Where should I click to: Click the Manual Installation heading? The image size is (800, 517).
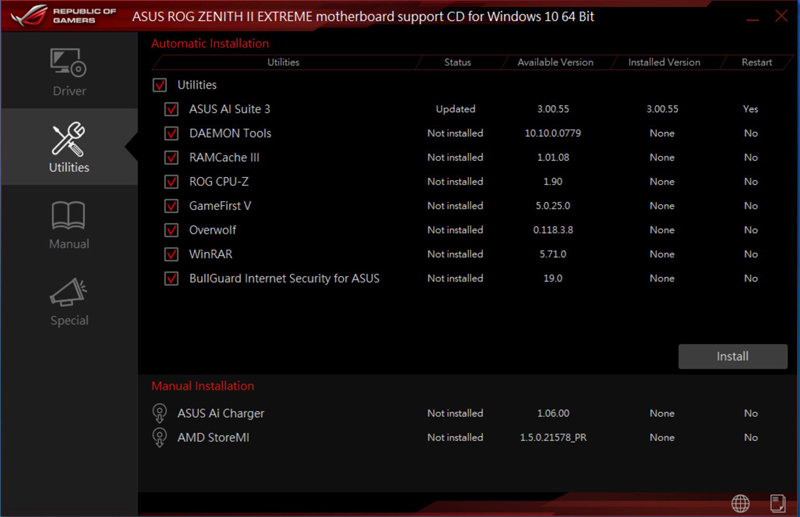(x=203, y=386)
